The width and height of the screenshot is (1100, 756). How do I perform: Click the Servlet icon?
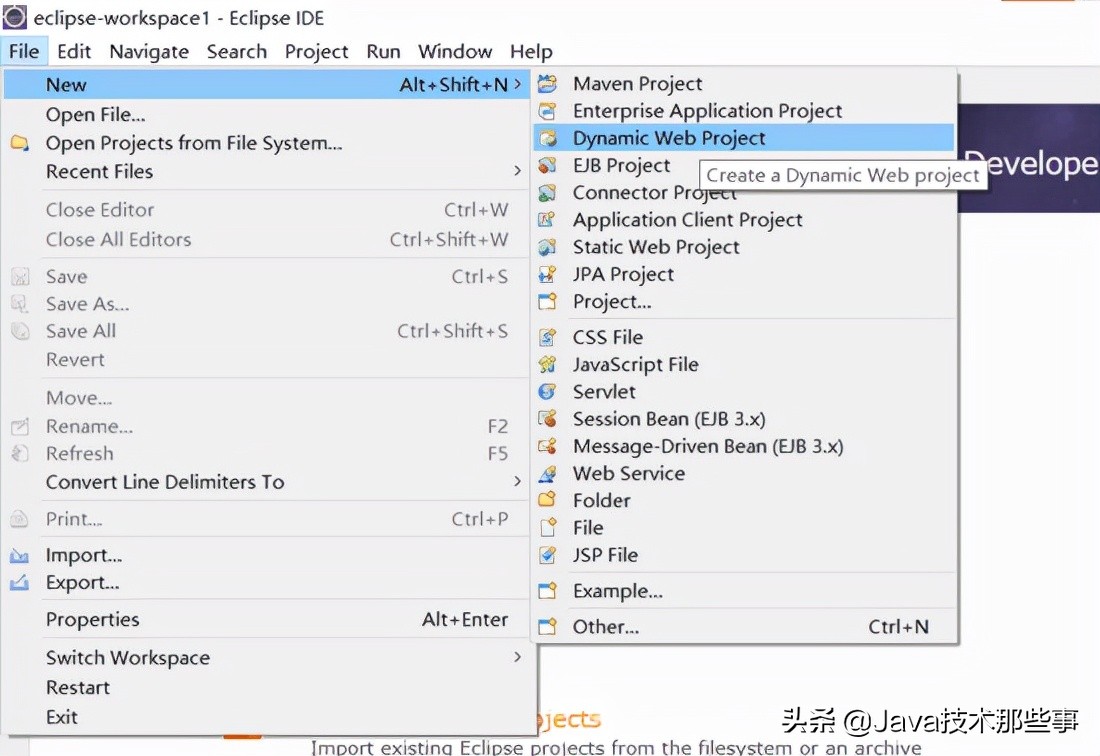547,391
